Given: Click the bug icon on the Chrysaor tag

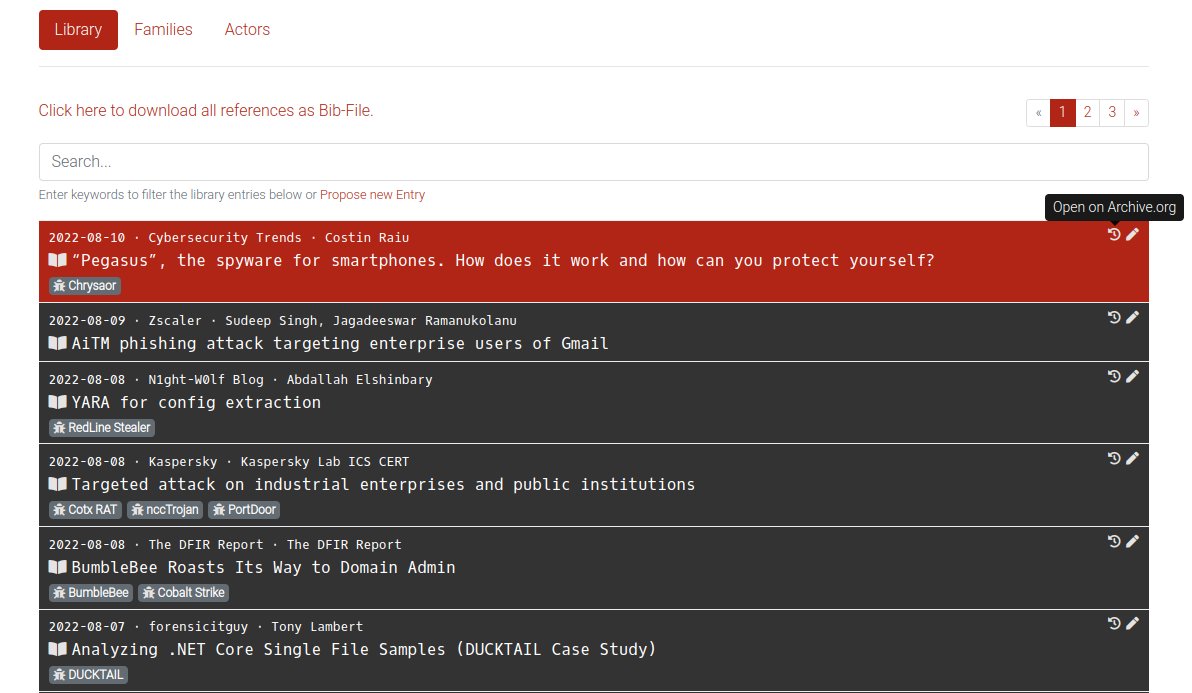Looking at the screenshot, I should [x=60, y=285].
